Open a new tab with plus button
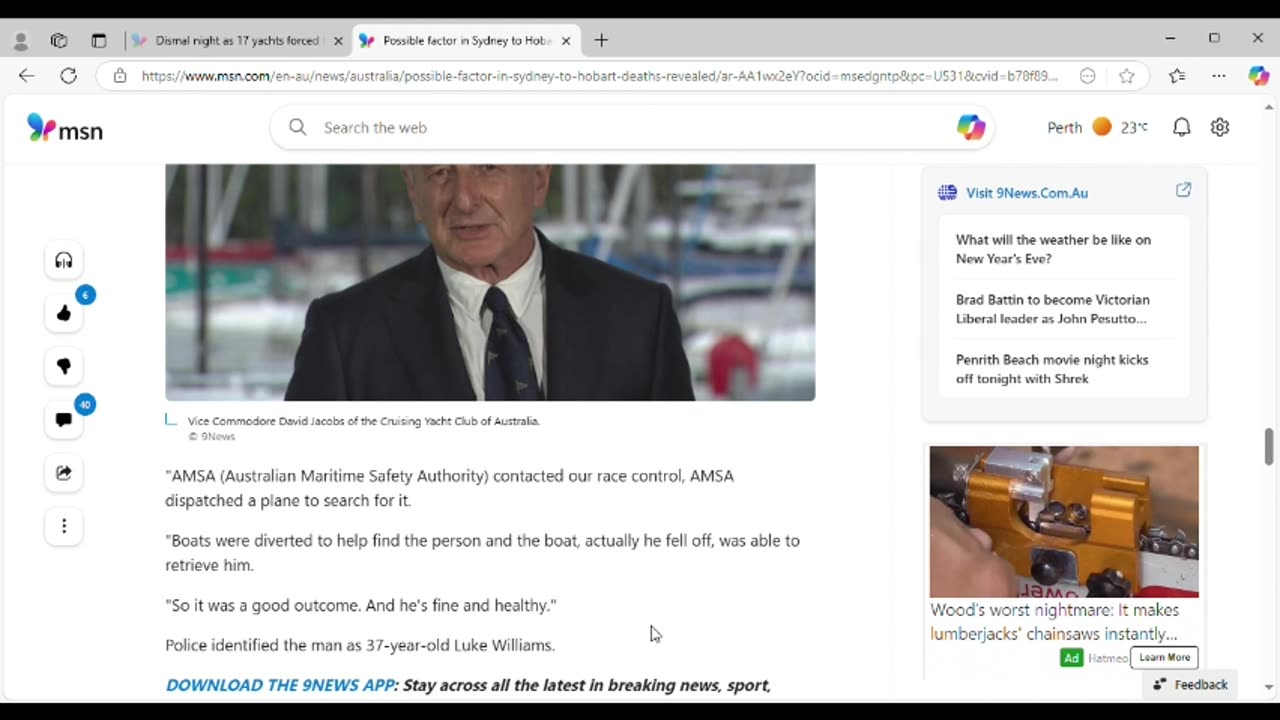 [601, 41]
